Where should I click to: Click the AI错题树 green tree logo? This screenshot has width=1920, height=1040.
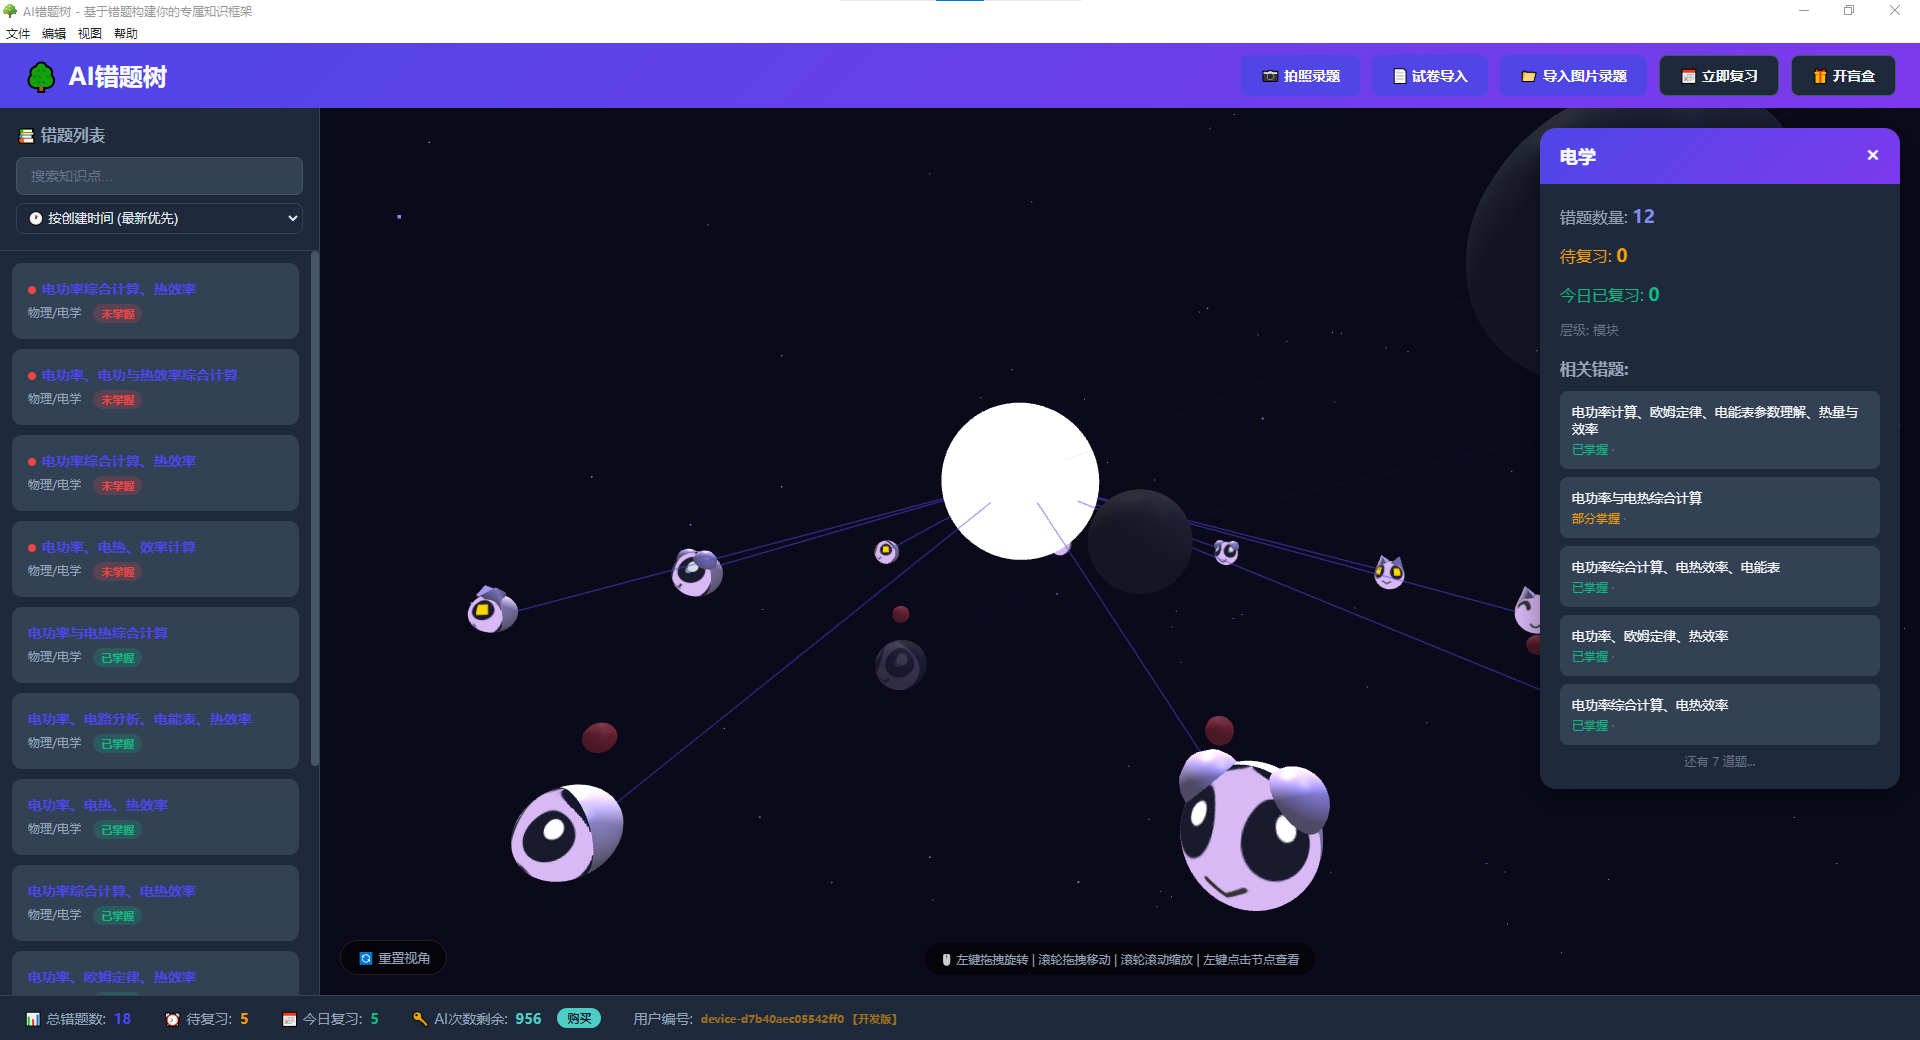pos(41,77)
